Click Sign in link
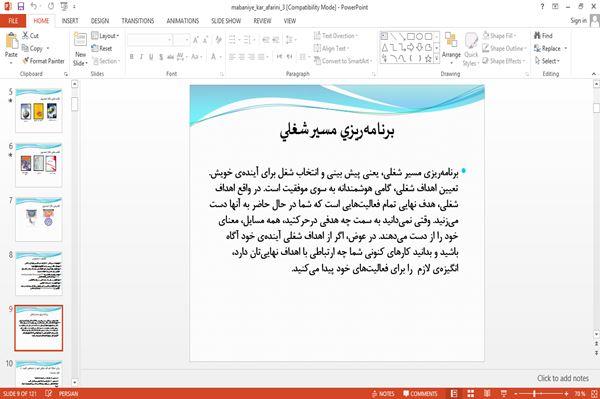The width and height of the screenshot is (600, 399). 578,21
